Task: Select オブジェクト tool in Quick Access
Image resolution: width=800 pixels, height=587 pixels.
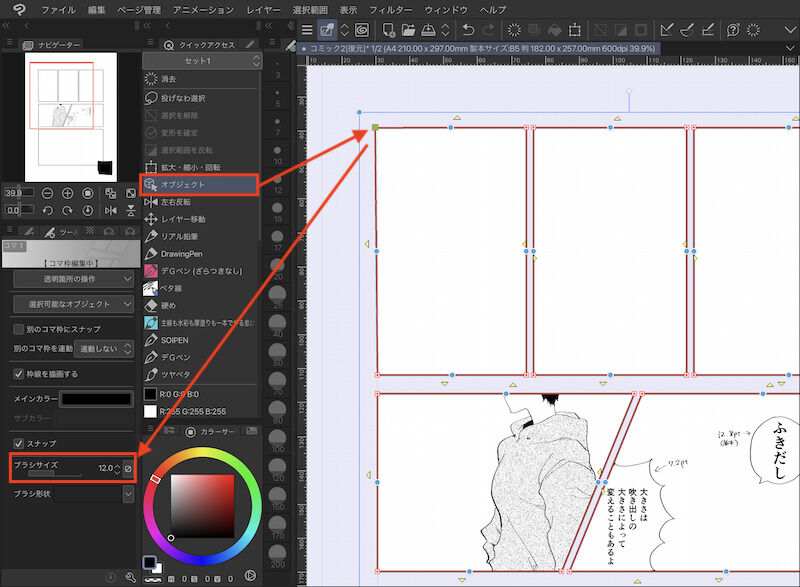Action: tap(199, 184)
